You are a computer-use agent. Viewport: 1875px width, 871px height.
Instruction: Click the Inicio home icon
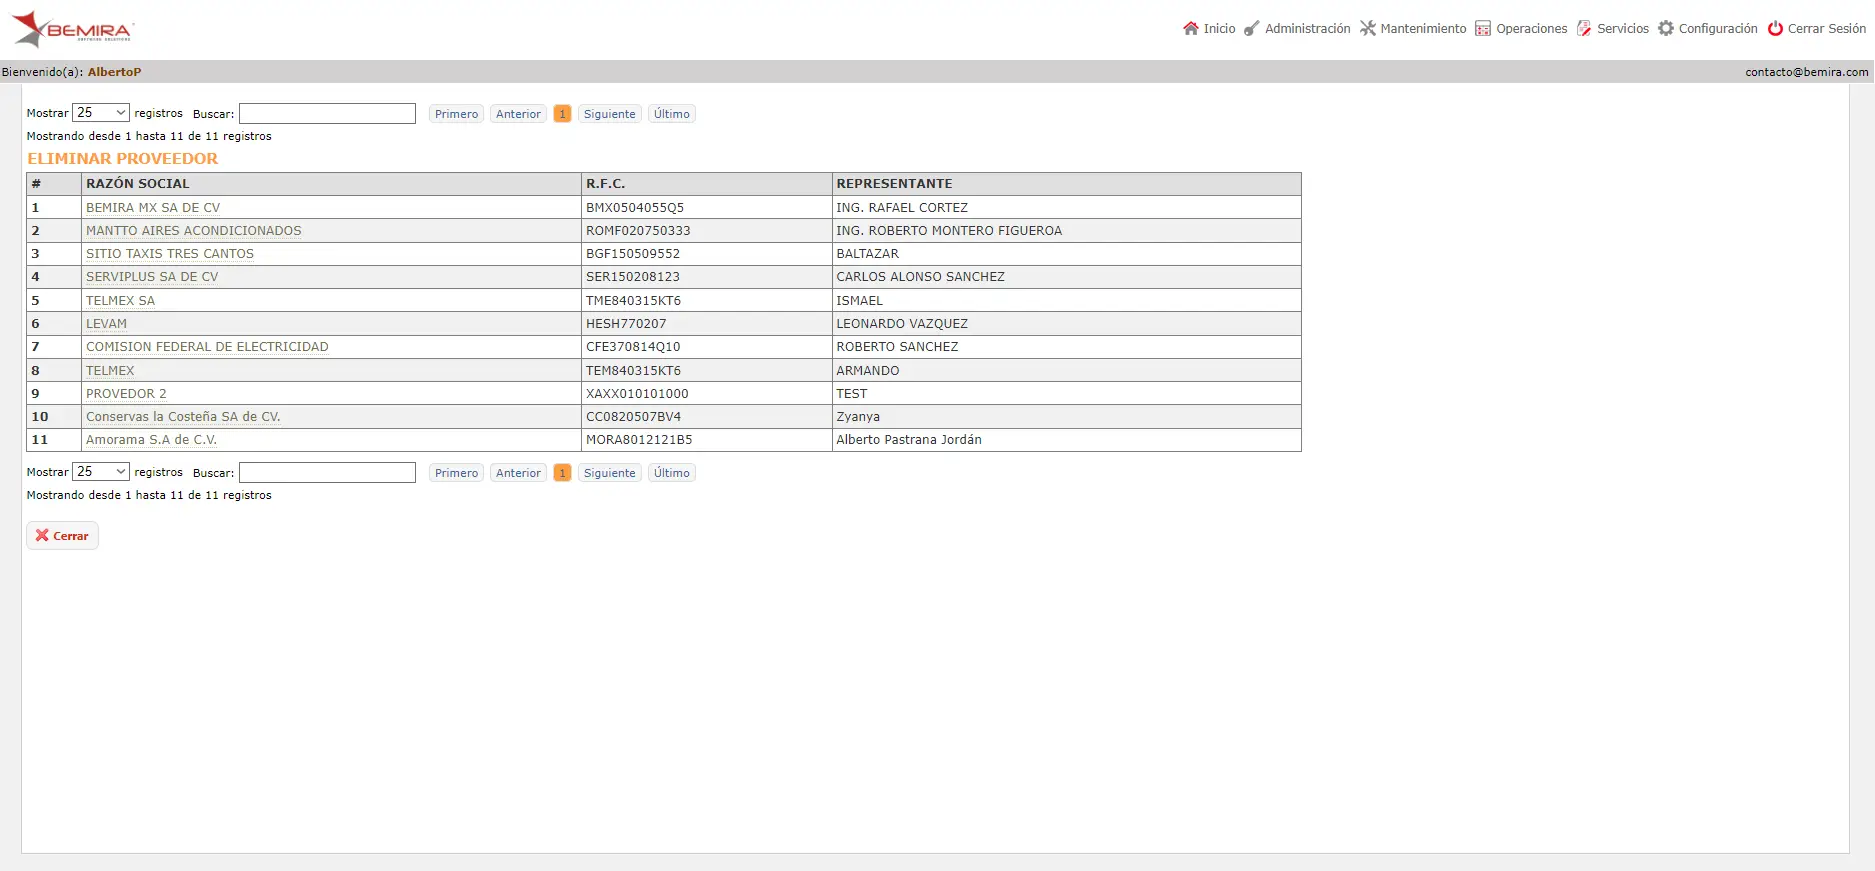tap(1190, 28)
